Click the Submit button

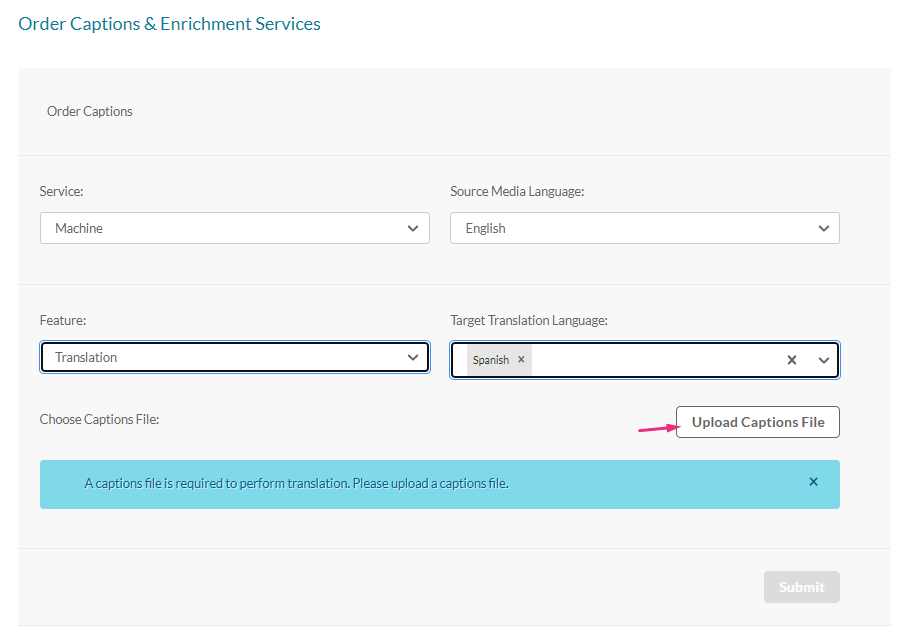coord(801,587)
